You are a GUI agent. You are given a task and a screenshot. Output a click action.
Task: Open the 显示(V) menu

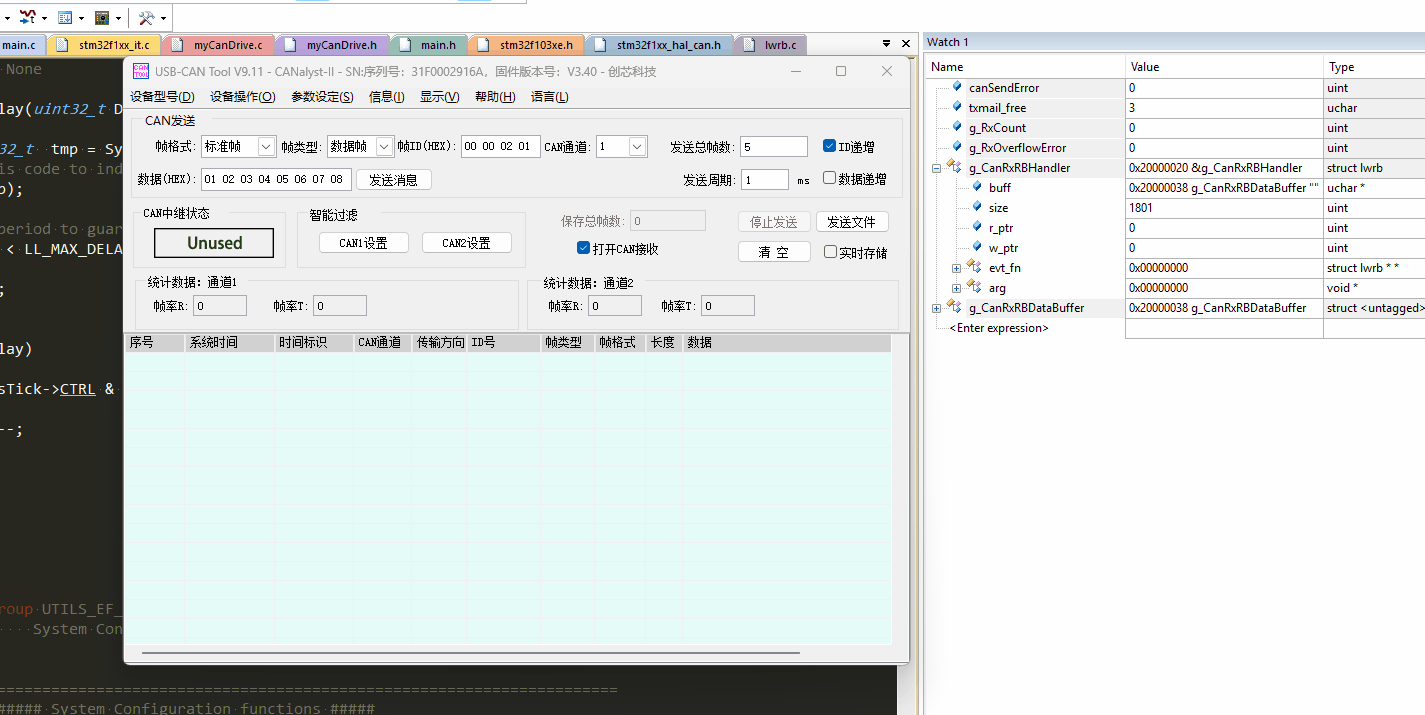(x=439, y=97)
